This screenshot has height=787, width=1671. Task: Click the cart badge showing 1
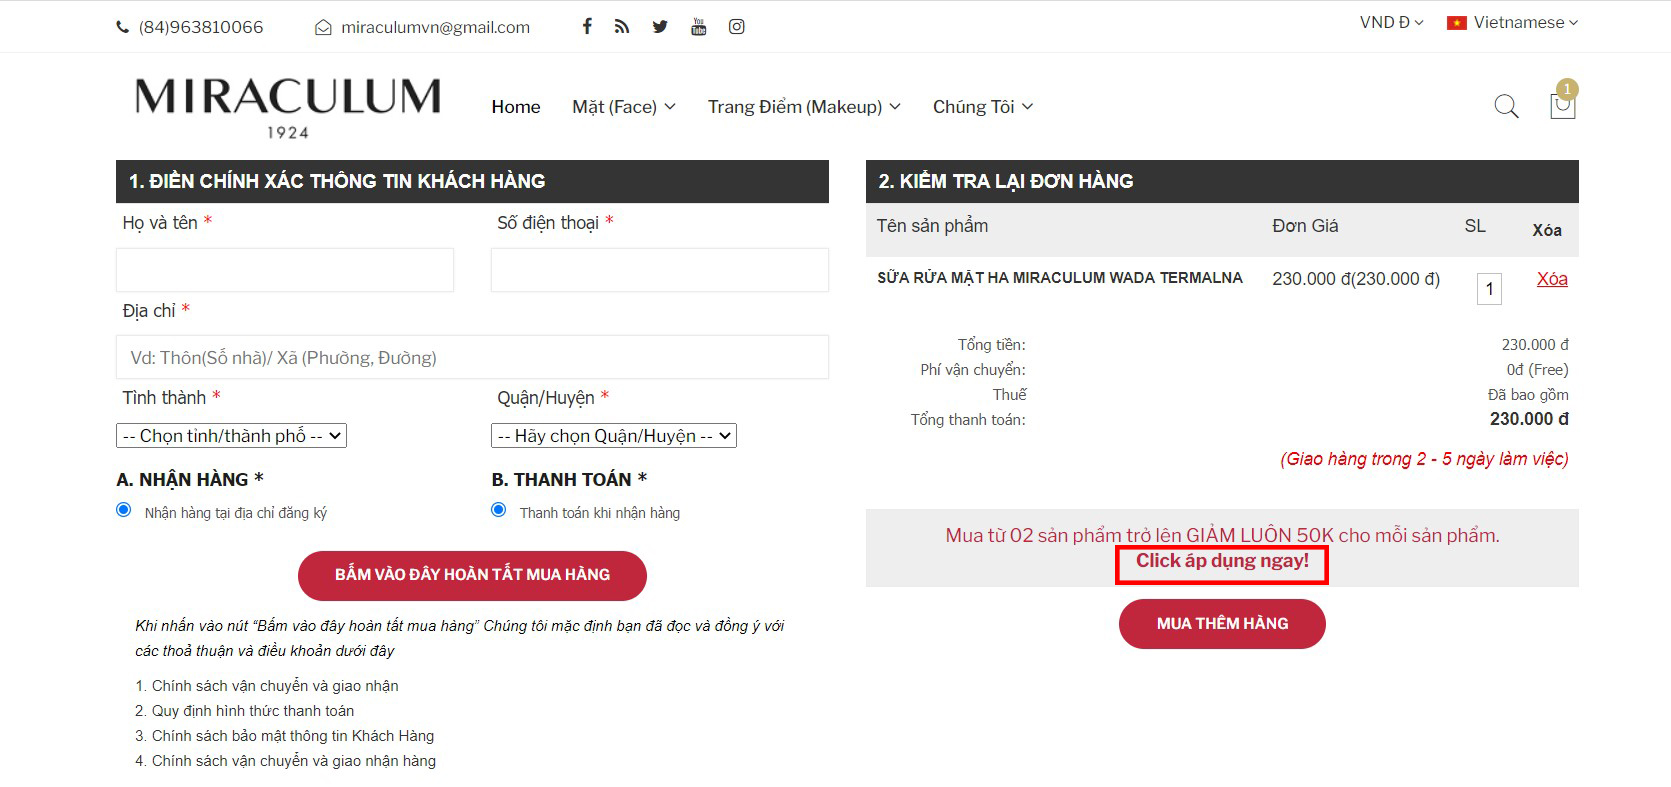click(x=1567, y=89)
